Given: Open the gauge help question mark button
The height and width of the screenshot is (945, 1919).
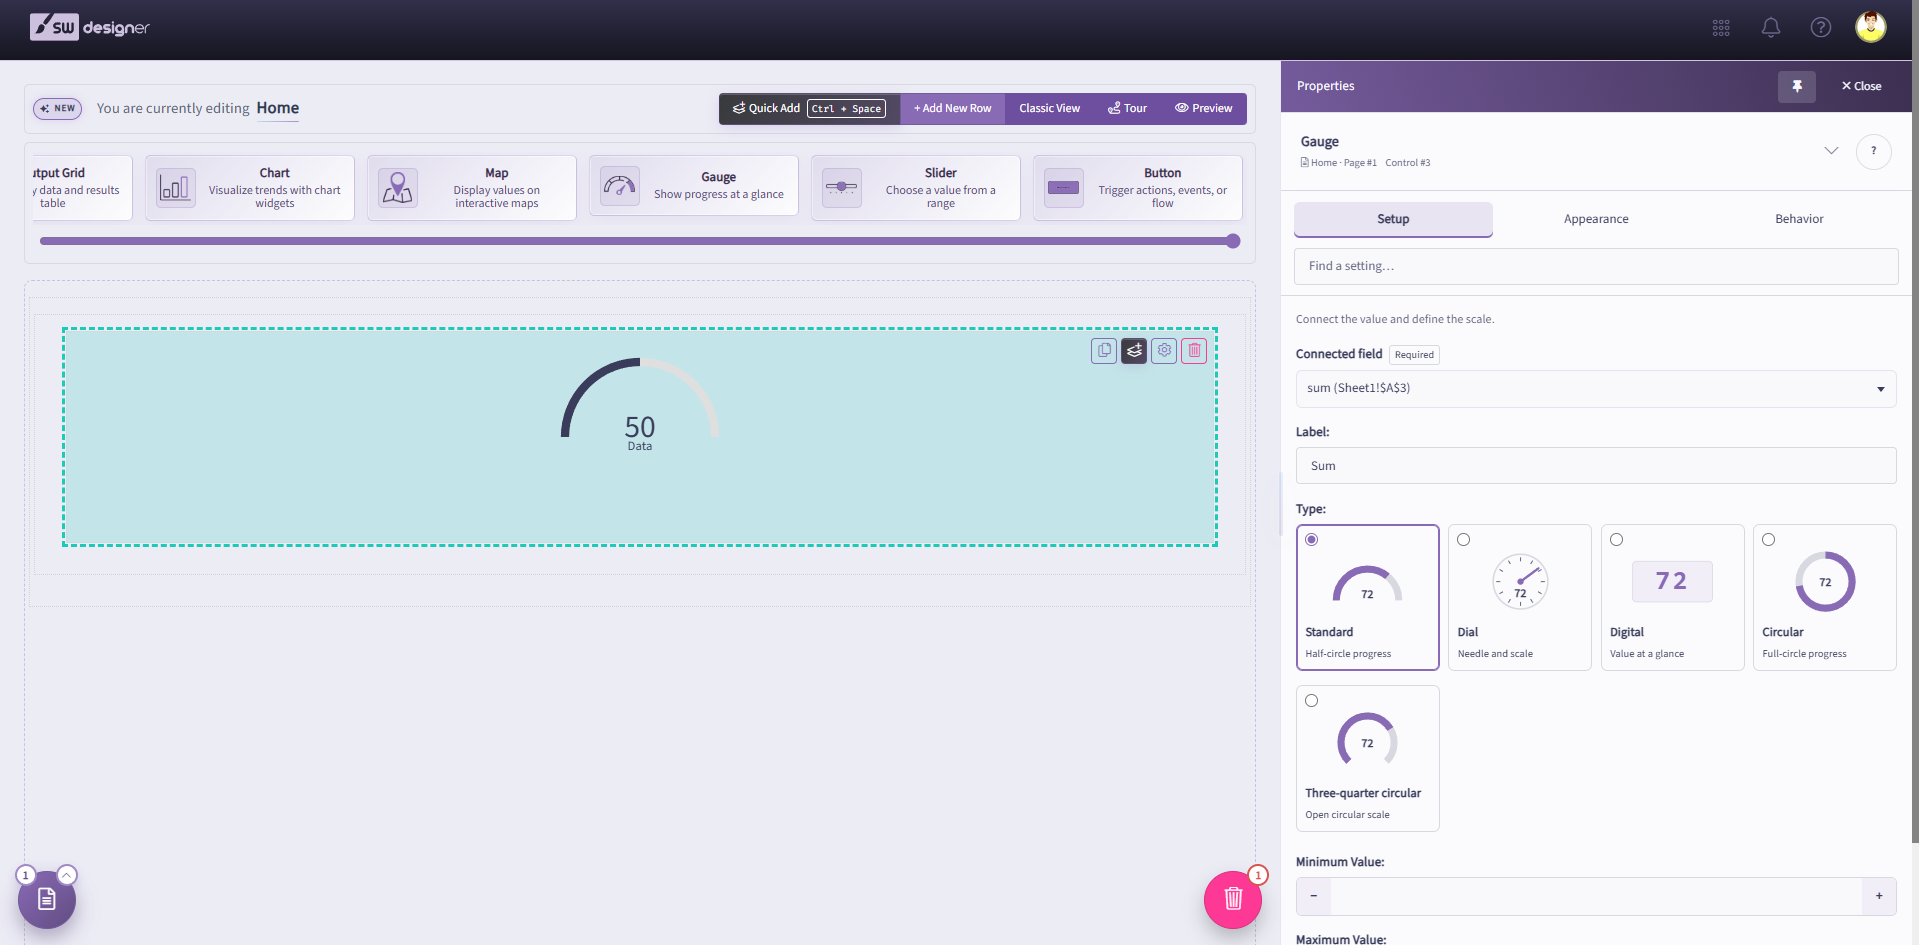Looking at the screenshot, I should pos(1874,152).
